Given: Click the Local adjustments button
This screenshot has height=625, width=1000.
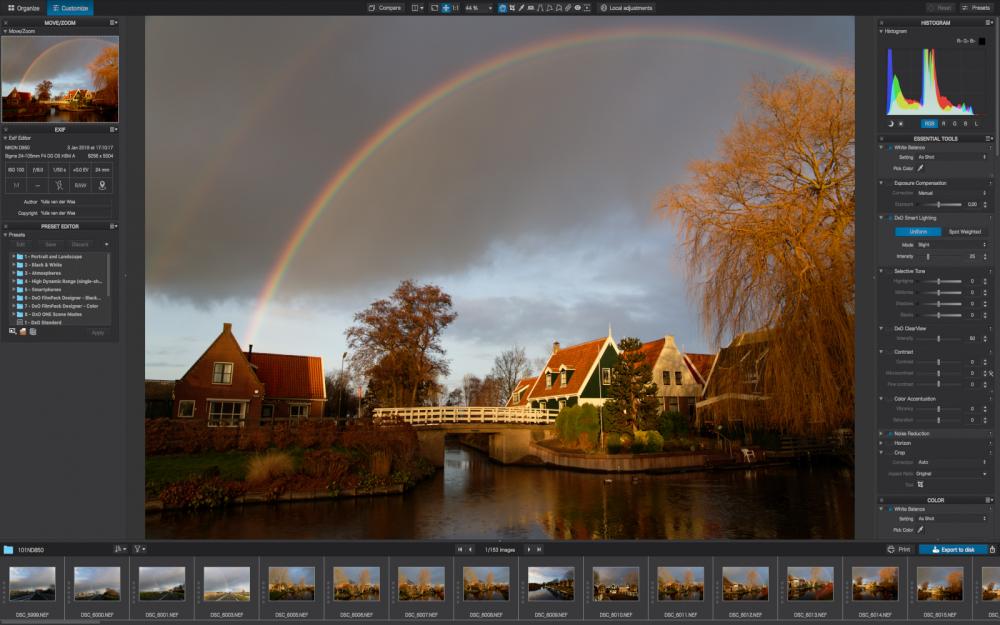Looking at the screenshot, I should click(626, 8).
